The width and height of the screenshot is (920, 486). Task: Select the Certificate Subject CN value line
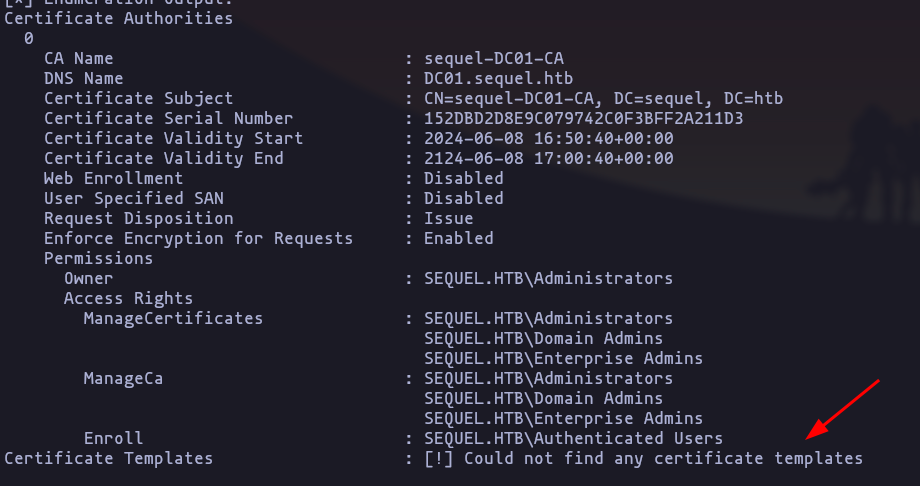click(604, 99)
